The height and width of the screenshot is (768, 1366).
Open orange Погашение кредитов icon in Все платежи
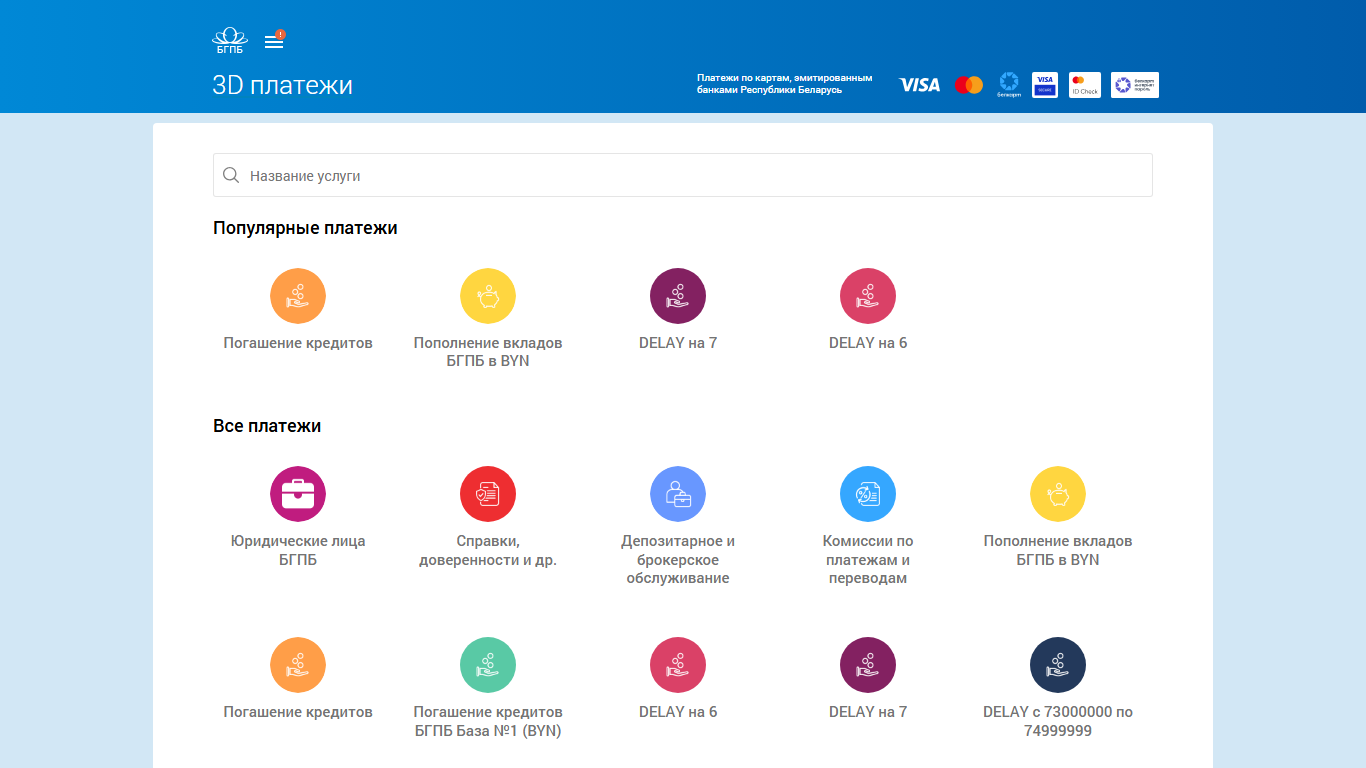tap(298, 665)
